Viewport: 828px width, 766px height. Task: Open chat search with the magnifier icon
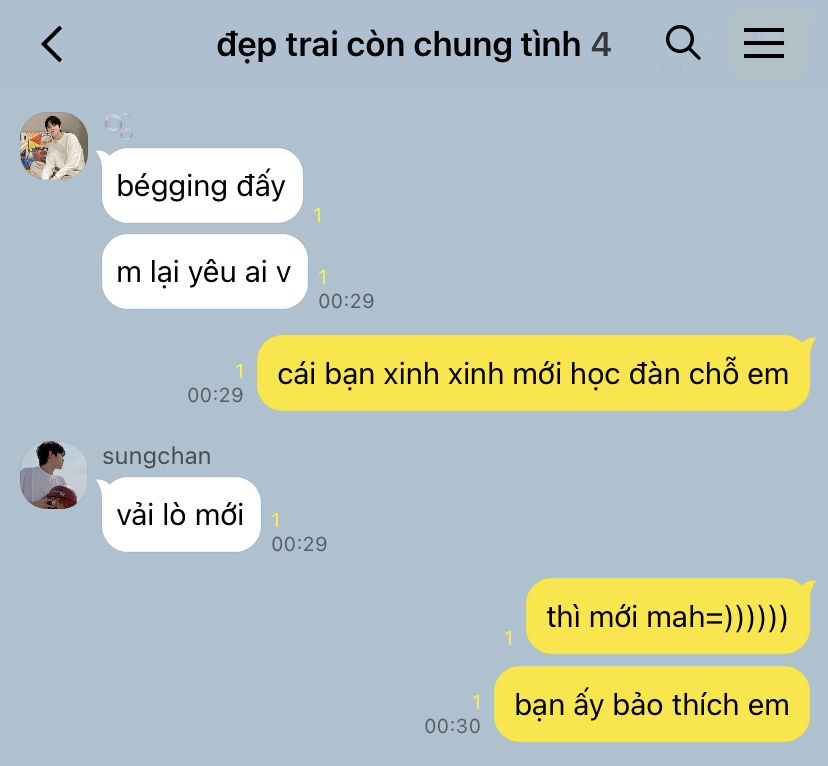[x=683, y=43]
